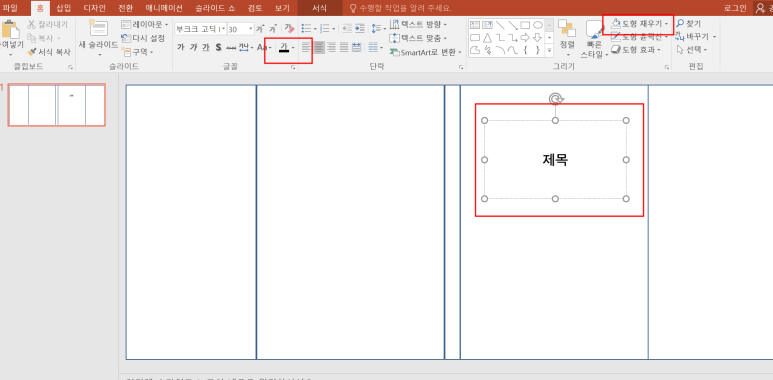Screen dimensions: 773x380
Task: Toggle strikethrough text formatting
Action: pos(231,47)
